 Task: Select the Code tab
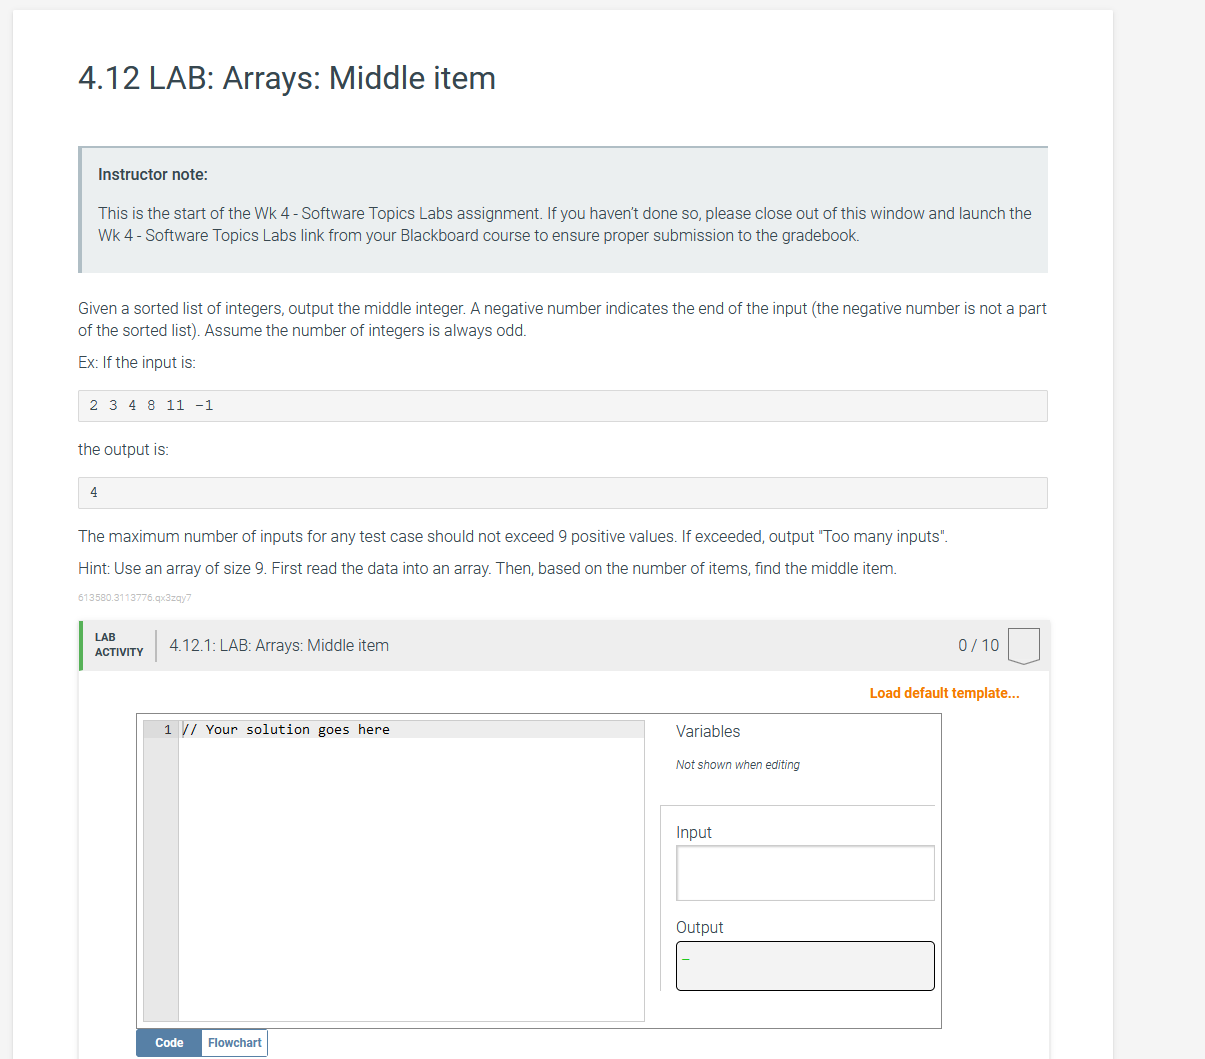167,1042
